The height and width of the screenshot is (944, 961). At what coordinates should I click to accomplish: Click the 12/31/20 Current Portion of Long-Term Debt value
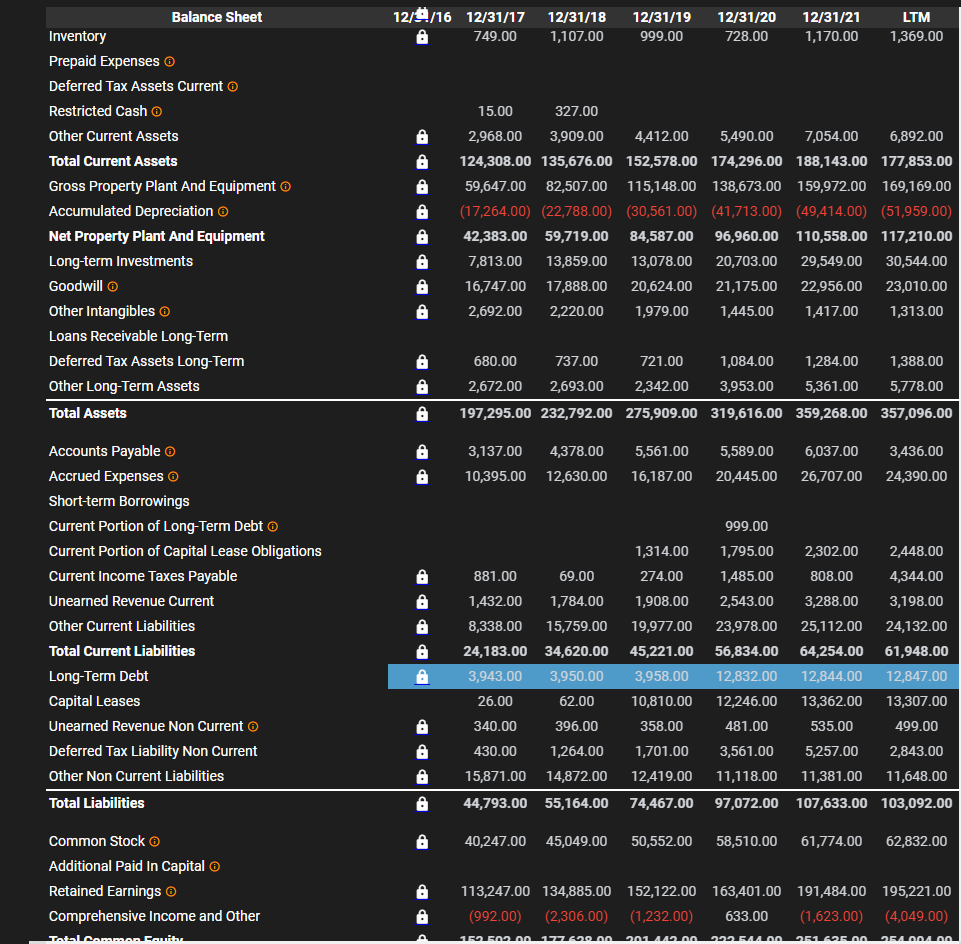pyautogui.click(x=746, y=526)
